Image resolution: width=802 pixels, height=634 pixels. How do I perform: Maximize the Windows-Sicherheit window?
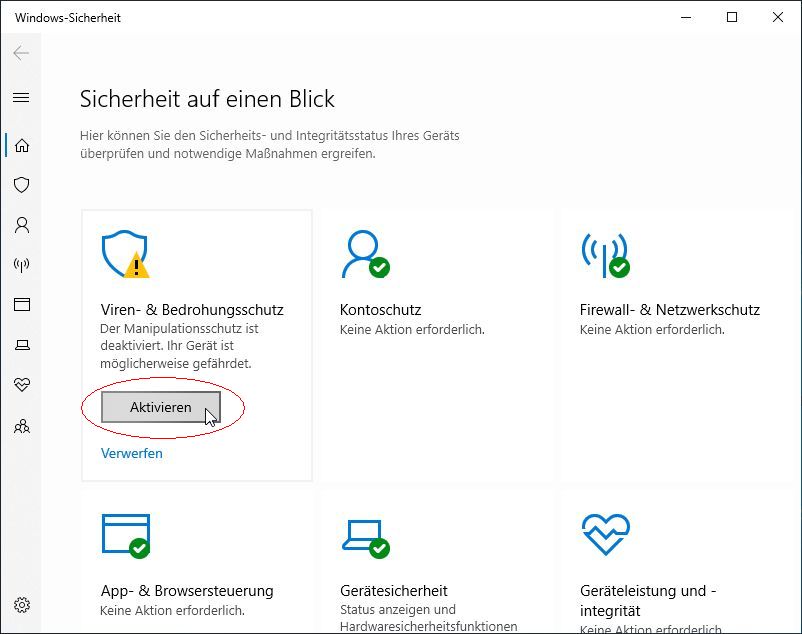(x=732, y=17)
